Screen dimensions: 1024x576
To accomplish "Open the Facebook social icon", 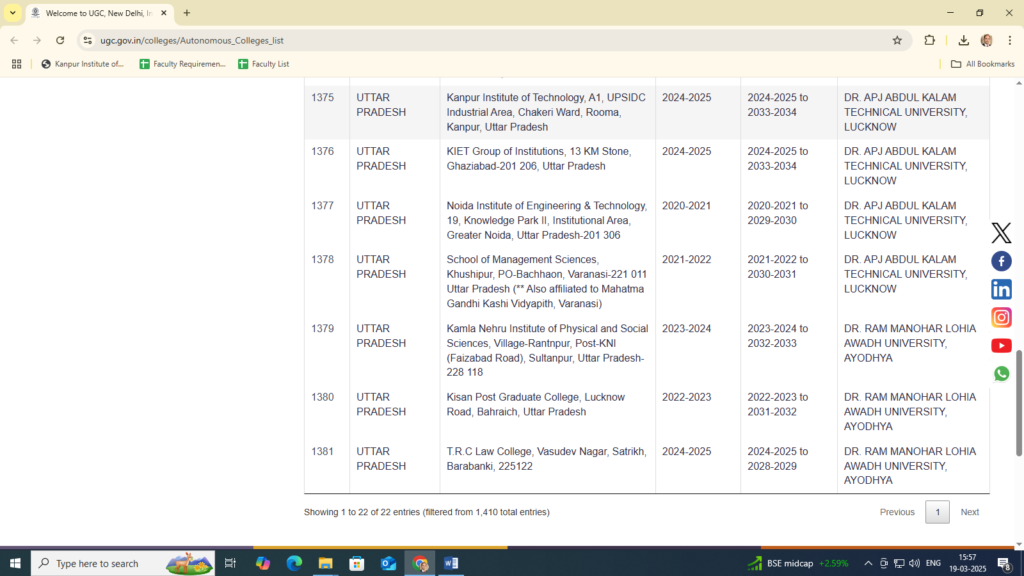I will 1001,261.
